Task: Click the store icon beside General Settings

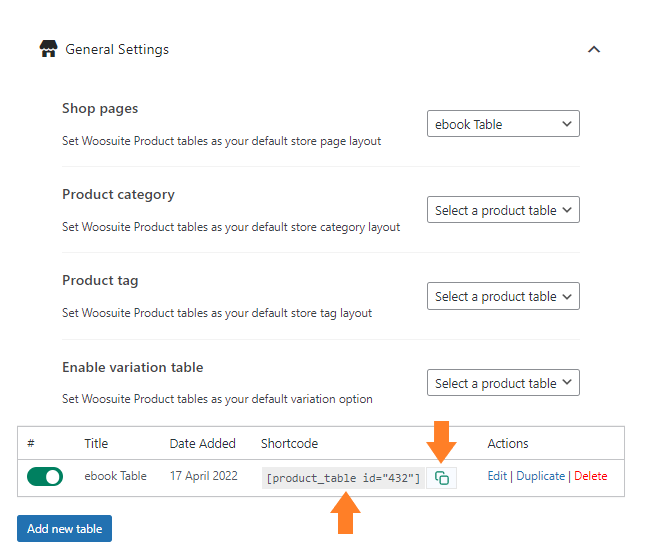Action: 49,49
